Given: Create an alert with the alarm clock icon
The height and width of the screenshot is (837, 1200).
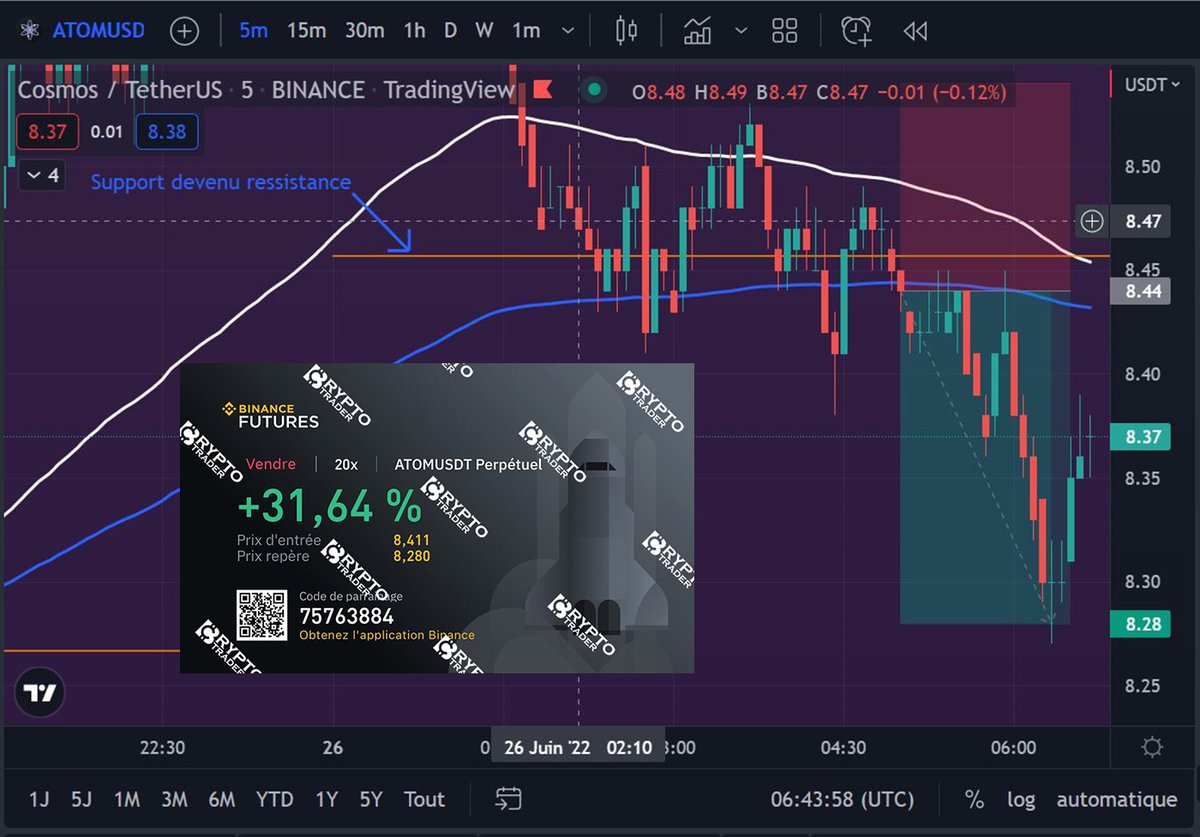Looking at the screenshot, I should coord(855,31).
